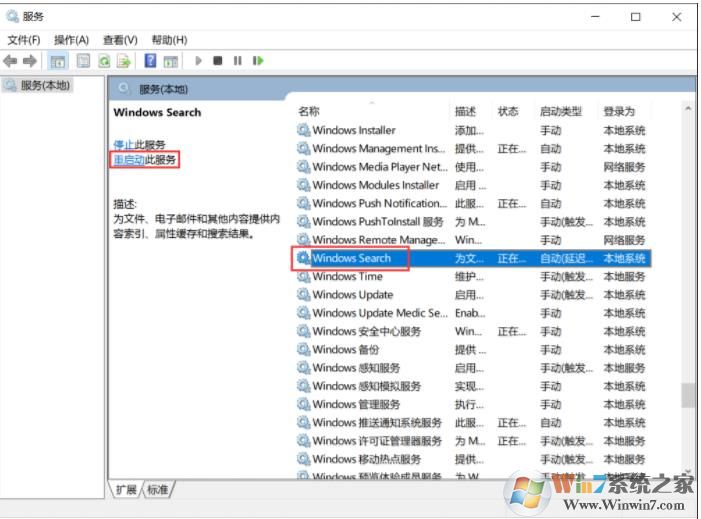This screenshot has height=519, width=701.
Task: Click the services list scrollbar thumb
Action: coord(688,395)
